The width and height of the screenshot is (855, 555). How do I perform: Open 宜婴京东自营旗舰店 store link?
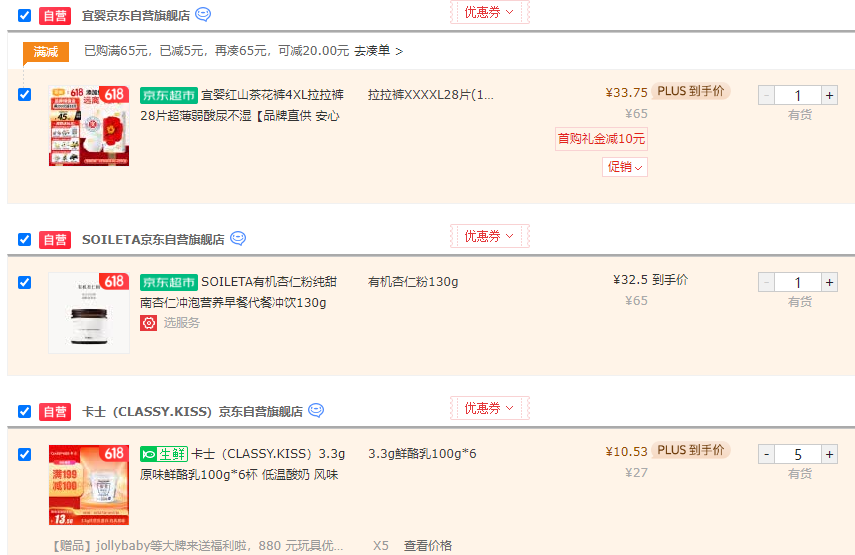pos(136,16)
